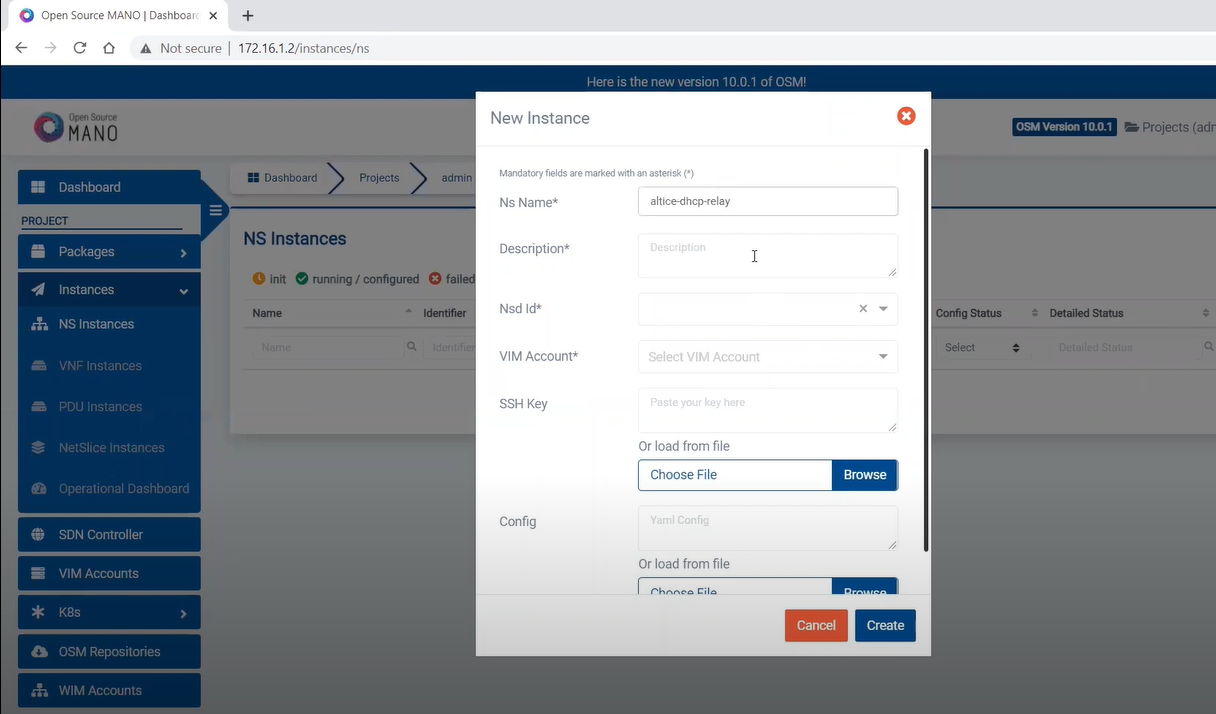The image size is (1216, 714).
Task: Click the Not secure warning icon
Action: point(146,48)
